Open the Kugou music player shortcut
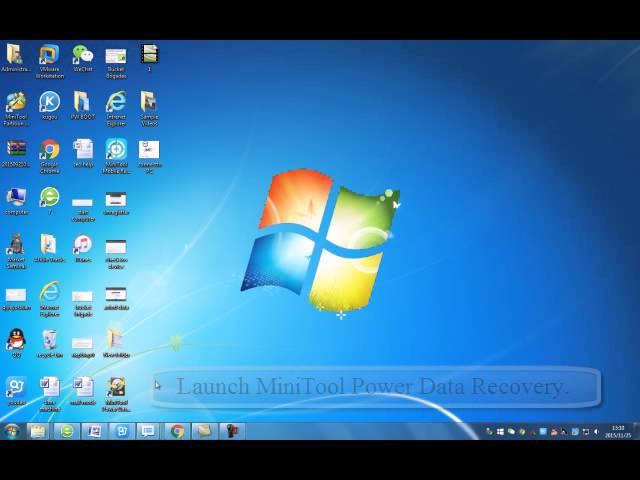Image resolution: width=640 pixels, height=480 pixels. pyautogui.click(x=49, y=102)
